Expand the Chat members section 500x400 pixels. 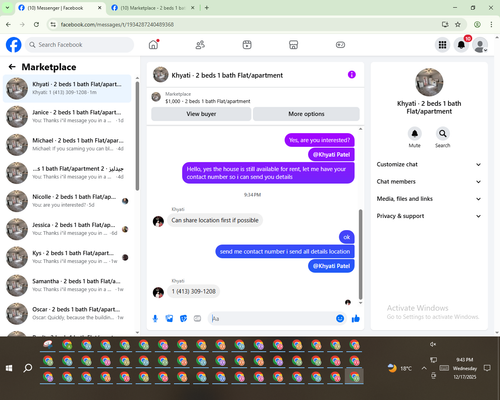(x=429, y=182)
